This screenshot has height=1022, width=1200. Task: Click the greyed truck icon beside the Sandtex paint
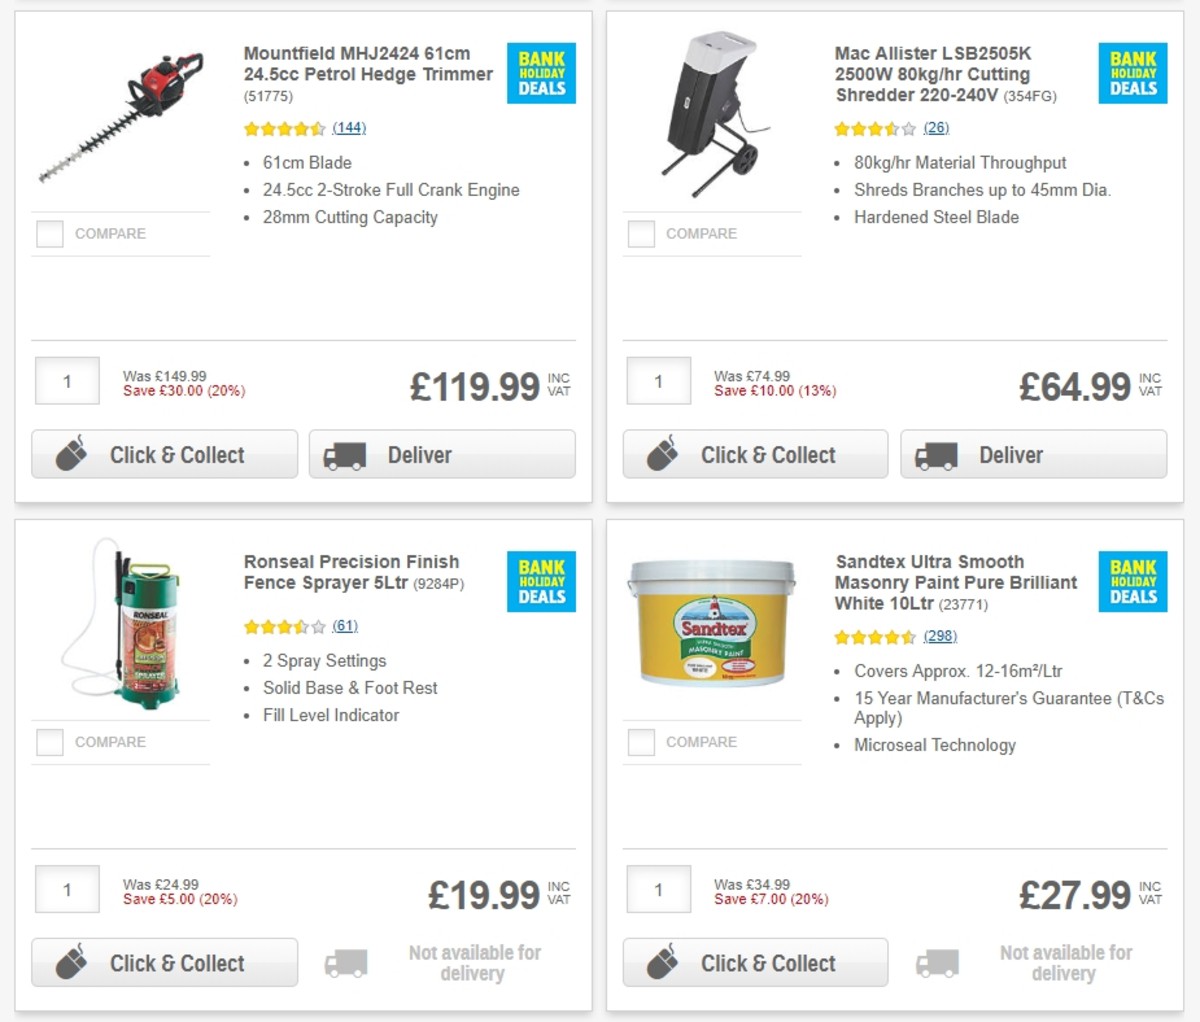(x=936, y=963)
